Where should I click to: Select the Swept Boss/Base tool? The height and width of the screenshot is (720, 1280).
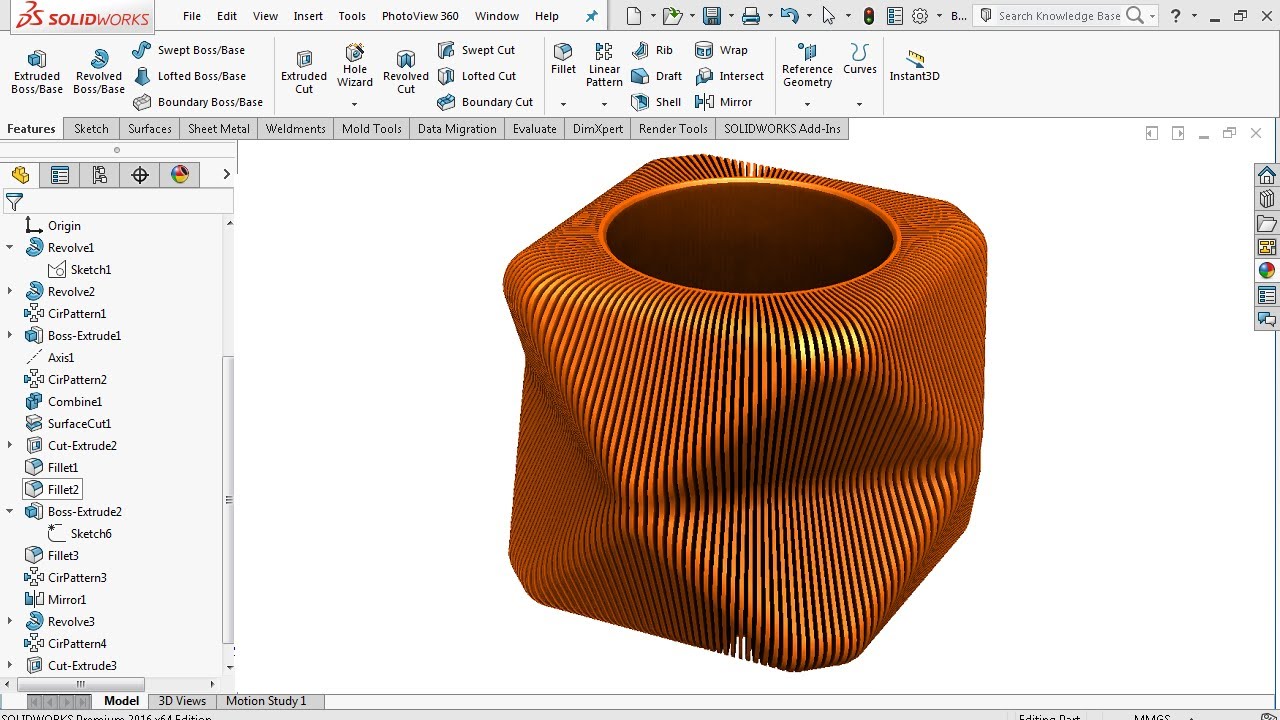click(189, 50)
